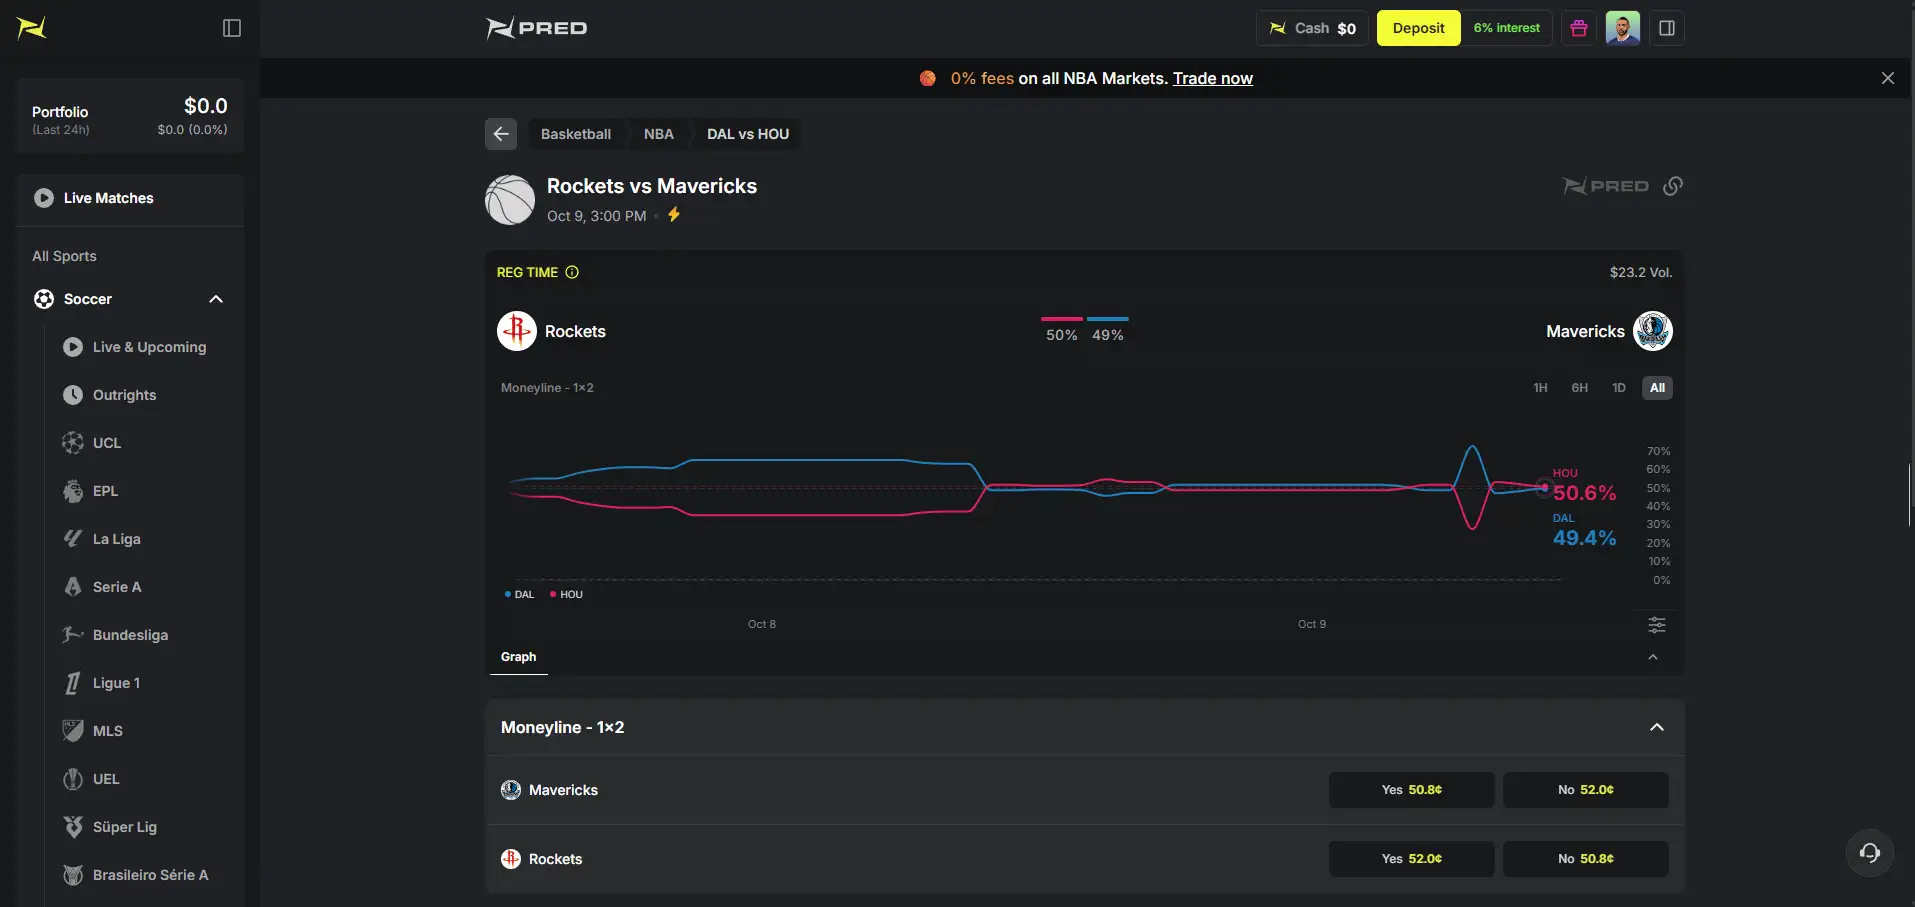Select the Bundesliga icon
The width and height of the screenshot is (1915, 907).
click(x=73, y=635)
